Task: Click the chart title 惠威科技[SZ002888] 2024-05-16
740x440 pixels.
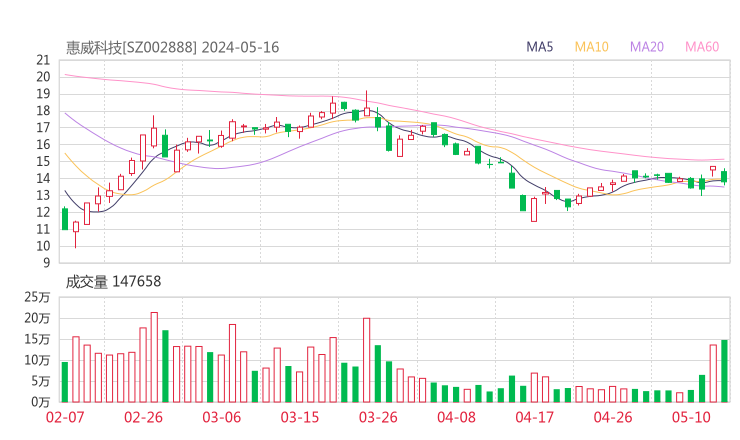Action: coord(172,48)
